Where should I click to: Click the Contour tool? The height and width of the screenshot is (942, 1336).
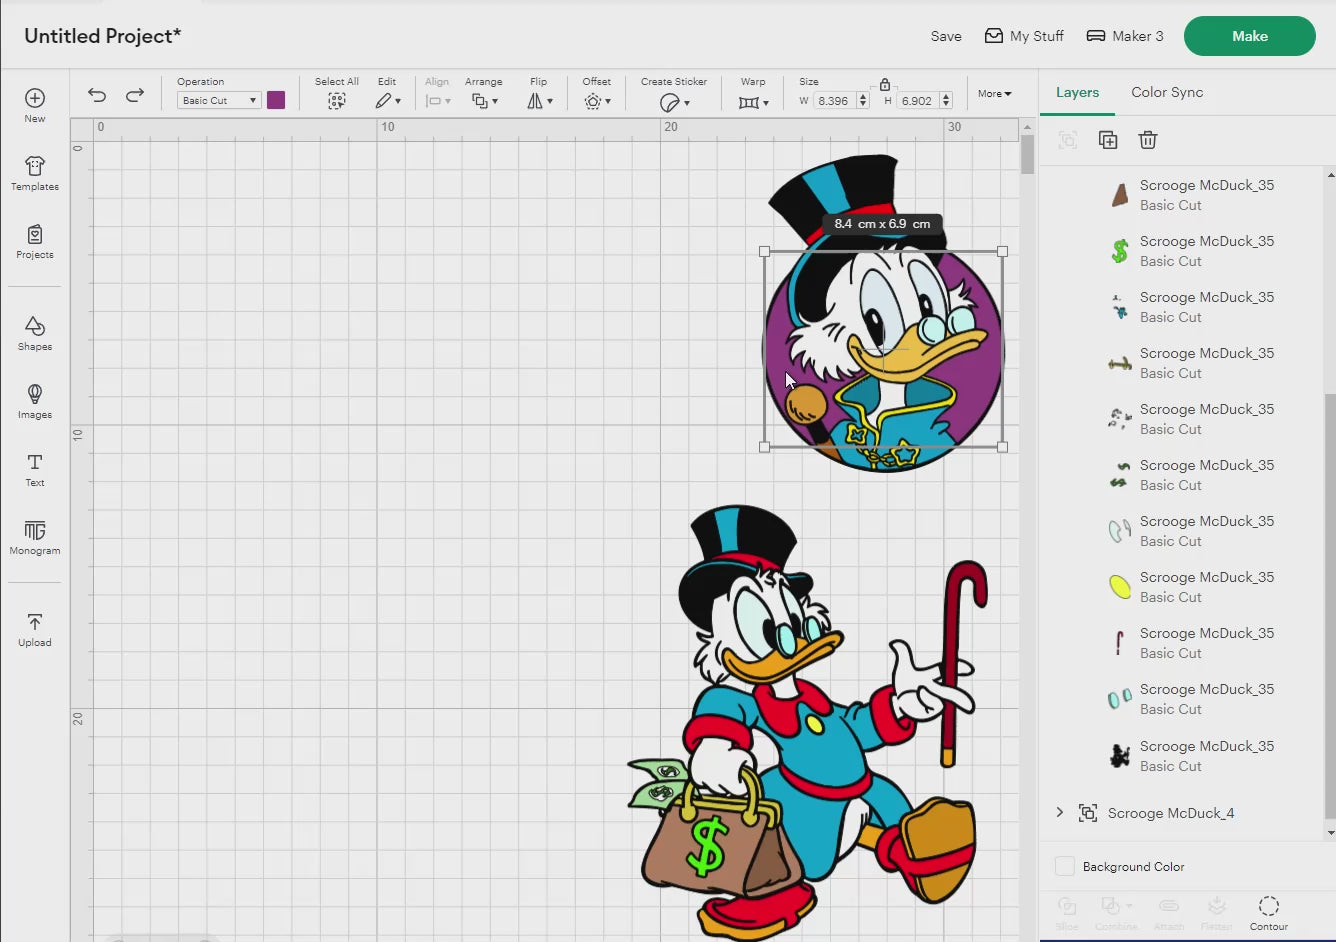click(x=1269, y=913)
